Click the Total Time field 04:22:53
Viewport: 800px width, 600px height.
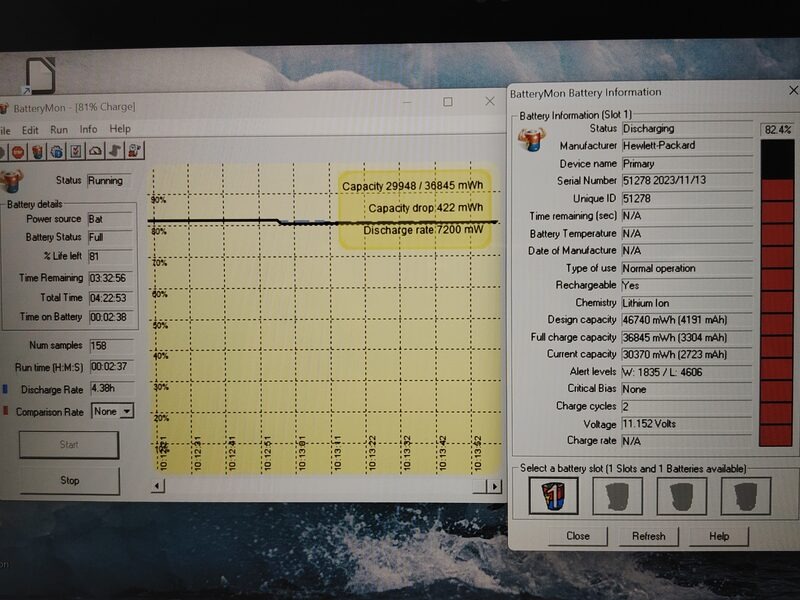tap(111, 297)
